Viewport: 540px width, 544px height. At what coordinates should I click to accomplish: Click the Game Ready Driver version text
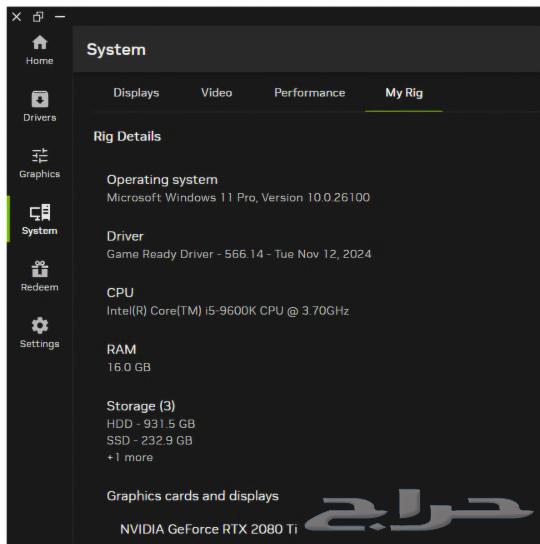coord(239,254)
